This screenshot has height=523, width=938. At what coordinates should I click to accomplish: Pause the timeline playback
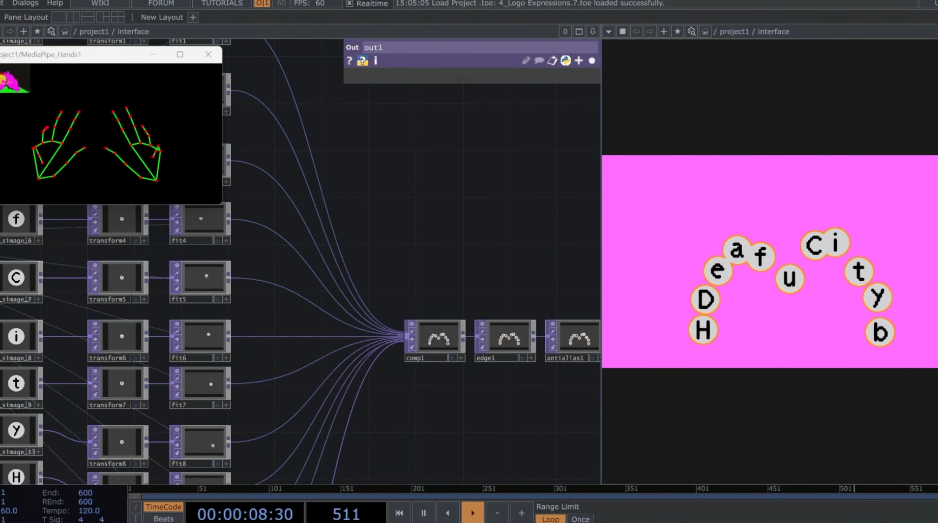tap(424, 513)
